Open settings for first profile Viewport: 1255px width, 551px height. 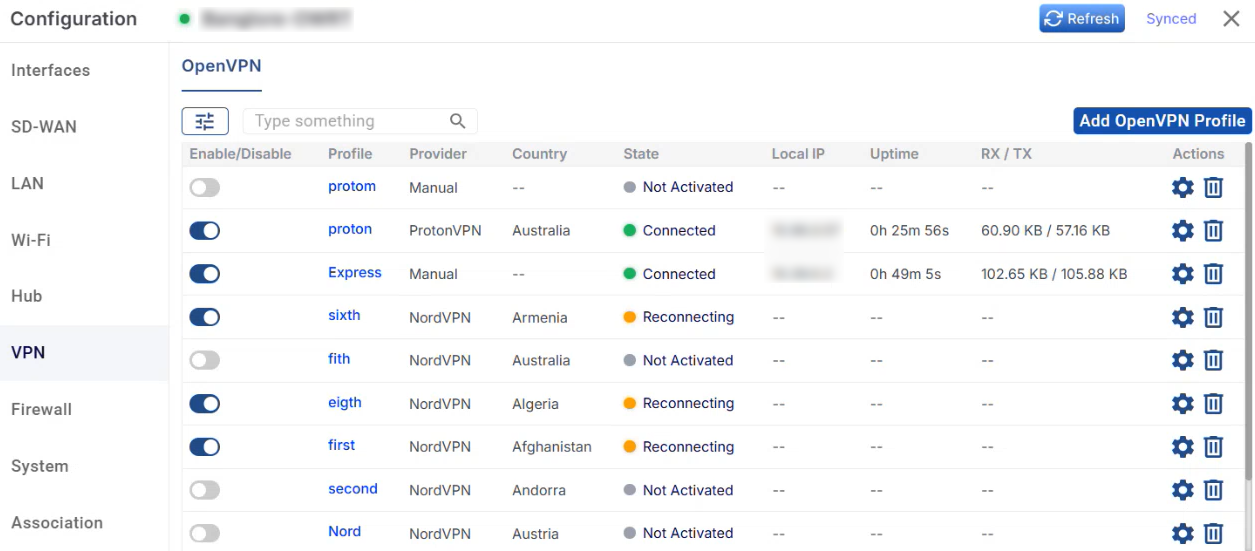click(x=1183, y=447)
